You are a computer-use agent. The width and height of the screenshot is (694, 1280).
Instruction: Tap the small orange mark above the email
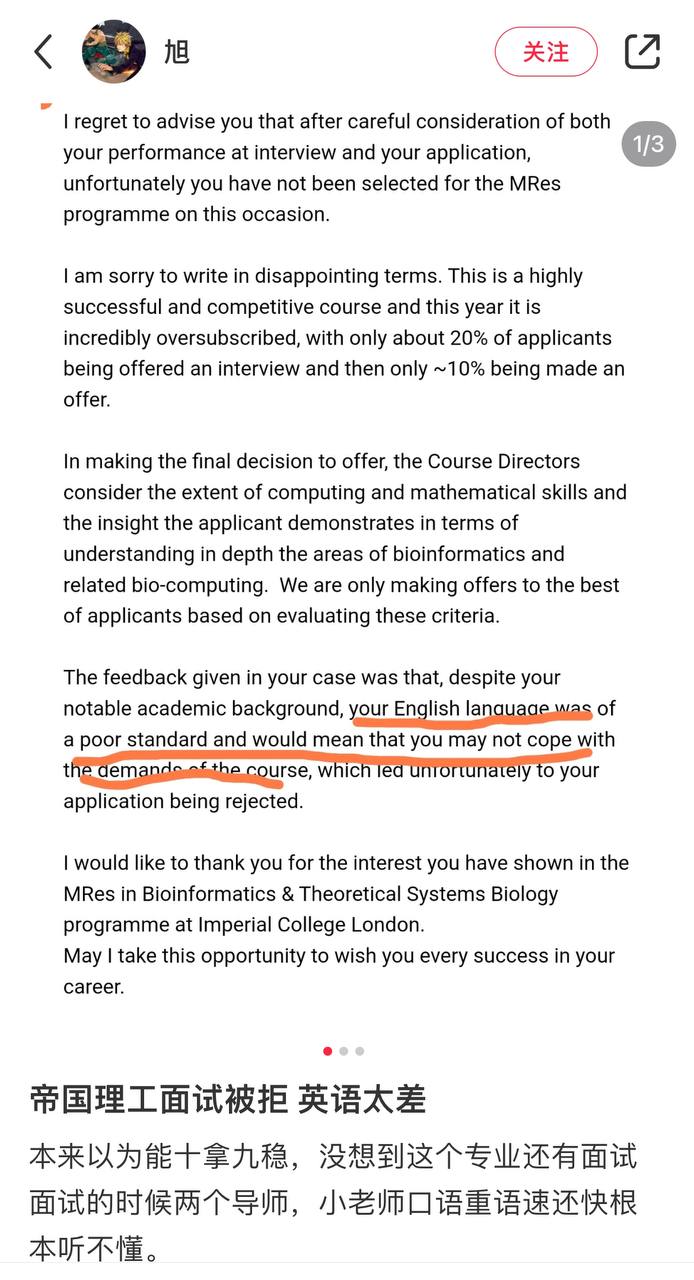click(x=45, y=105)
